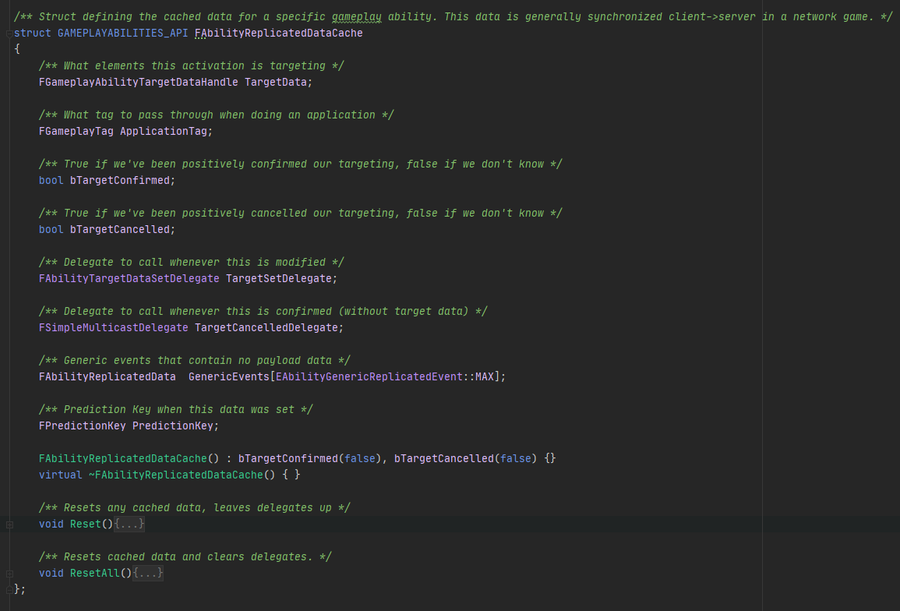900x611 pixels.
Task: Click the GenericEvents array name
Action: pos(229,377)
